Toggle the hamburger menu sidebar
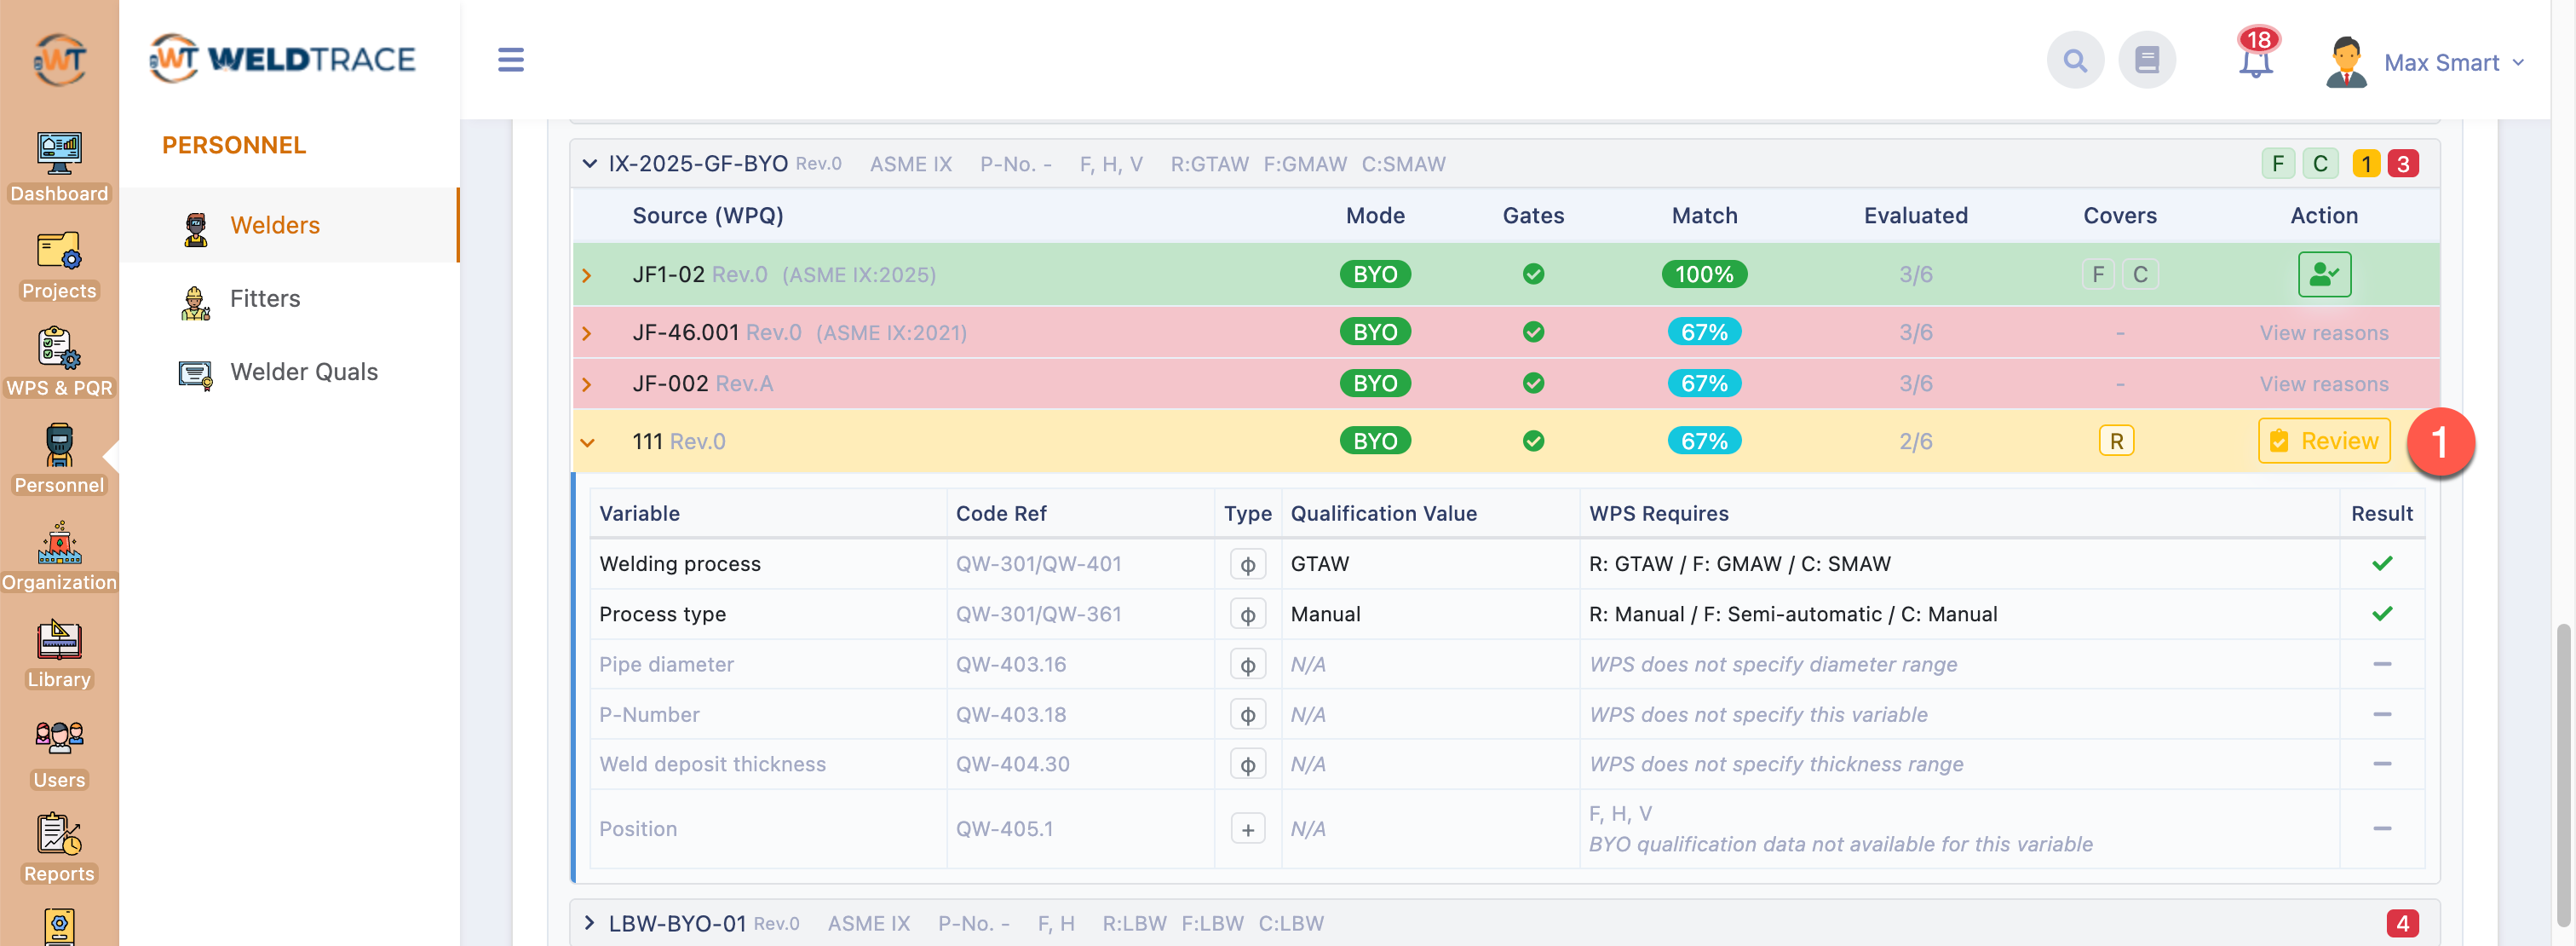 (x=511, y=60)
